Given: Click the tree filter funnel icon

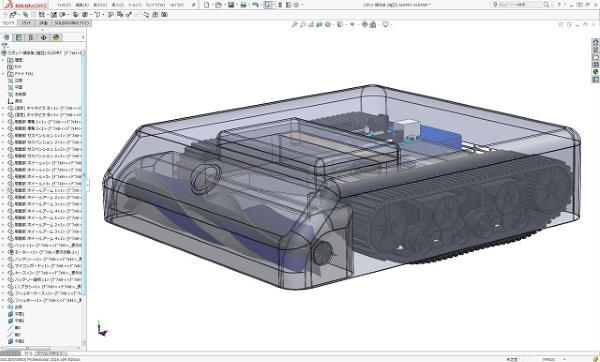Looking at the screenshot, I should (x=5, y=46).
